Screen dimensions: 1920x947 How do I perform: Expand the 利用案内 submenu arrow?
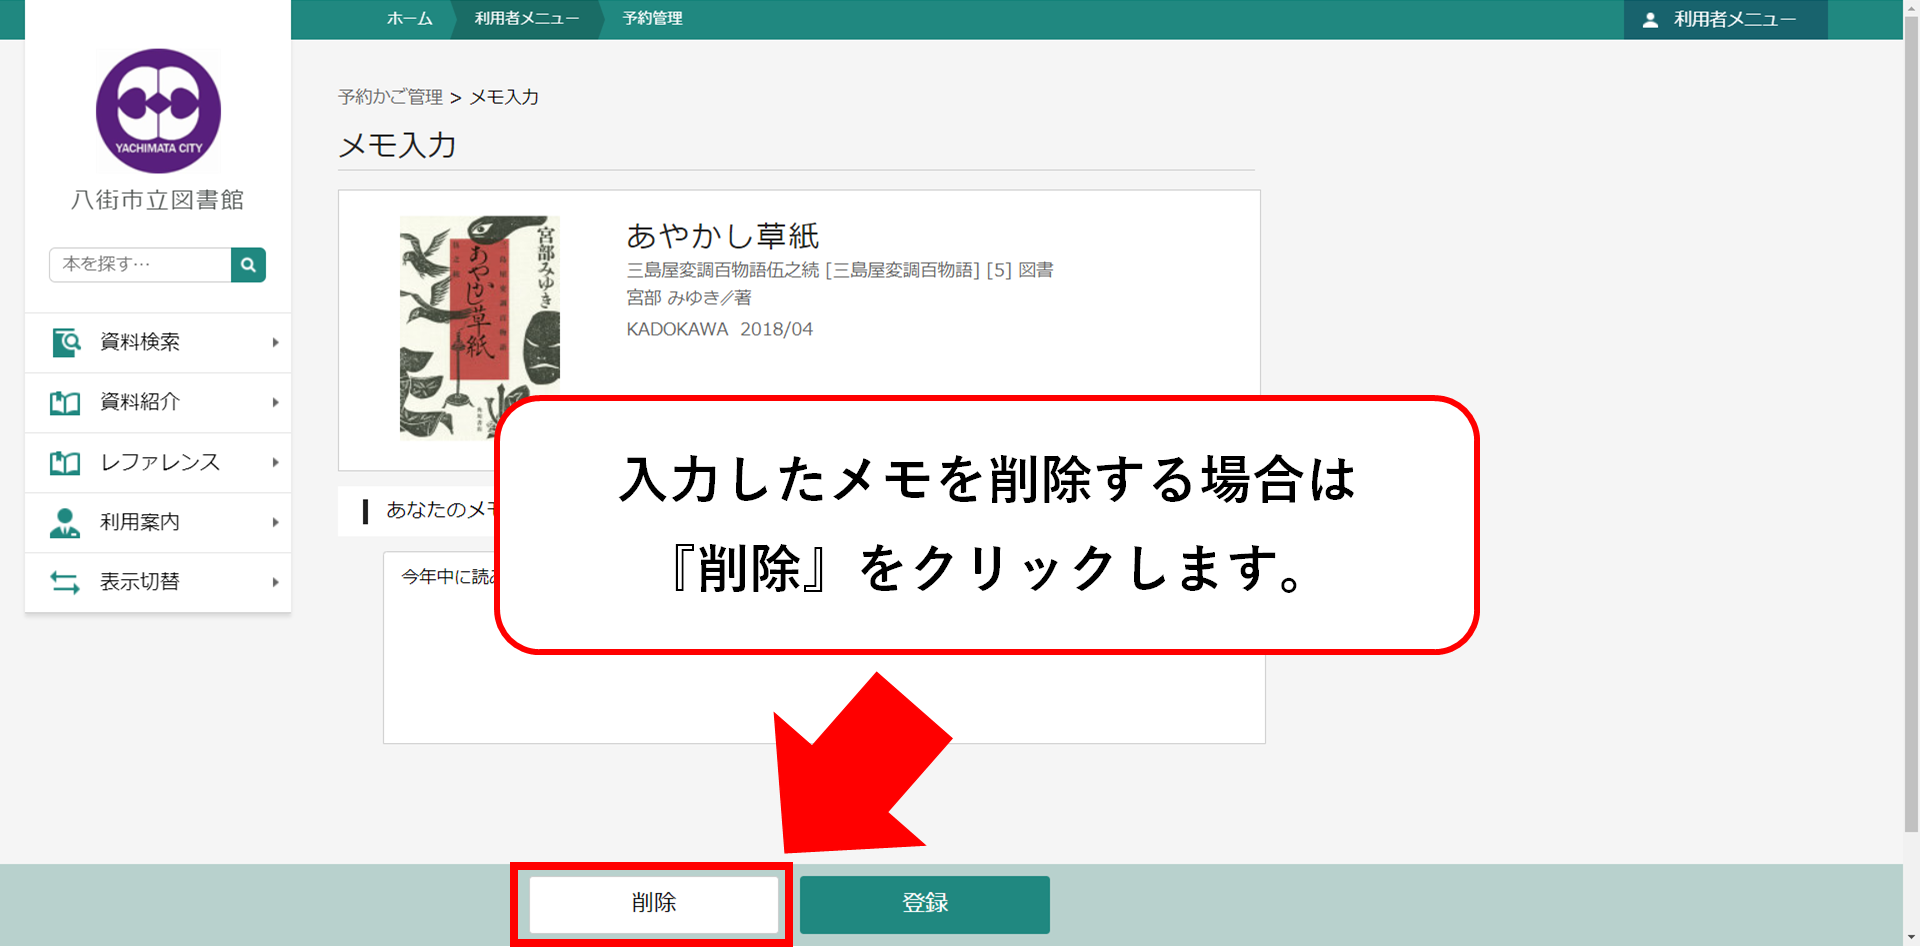pyautogui.click(x=275, y=523)
